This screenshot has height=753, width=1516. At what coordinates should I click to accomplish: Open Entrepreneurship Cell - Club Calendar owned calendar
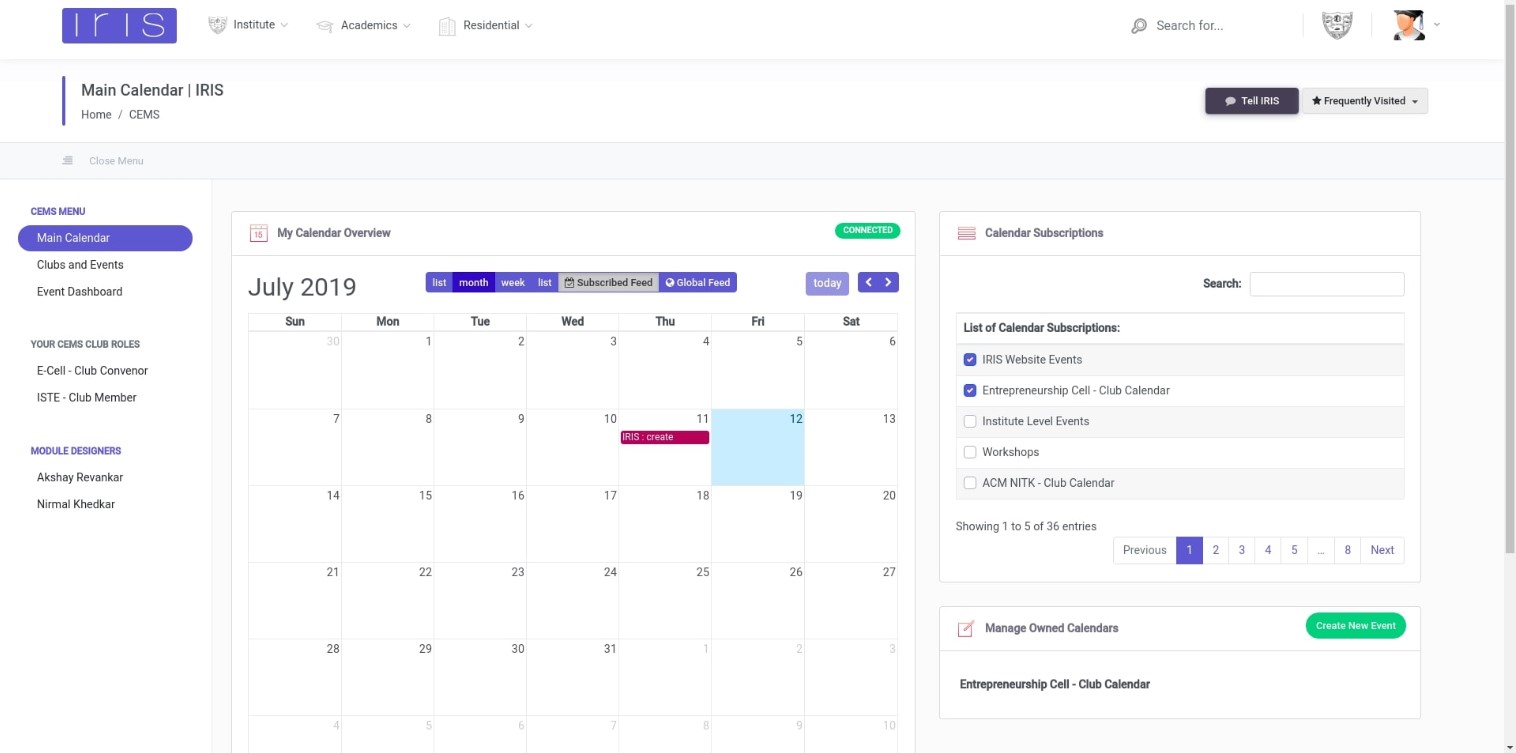pos(1054,685)
